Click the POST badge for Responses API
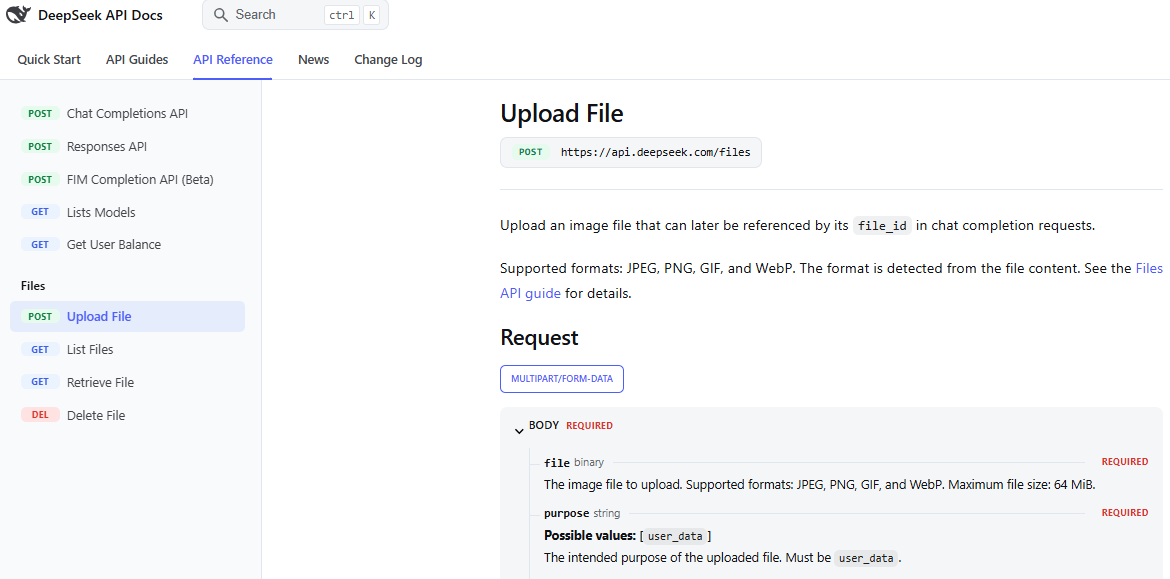Viewport: 1170px width, 579px height. click(40, 146)
